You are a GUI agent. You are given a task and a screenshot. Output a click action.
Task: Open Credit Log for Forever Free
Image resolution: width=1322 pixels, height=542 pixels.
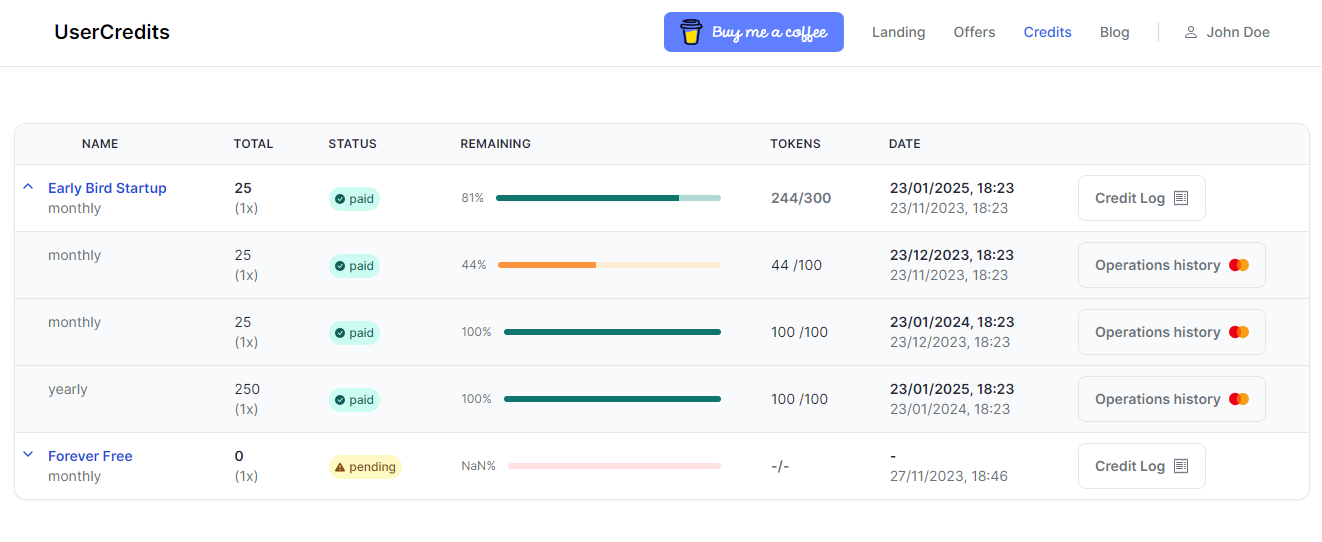point(1142,466)
